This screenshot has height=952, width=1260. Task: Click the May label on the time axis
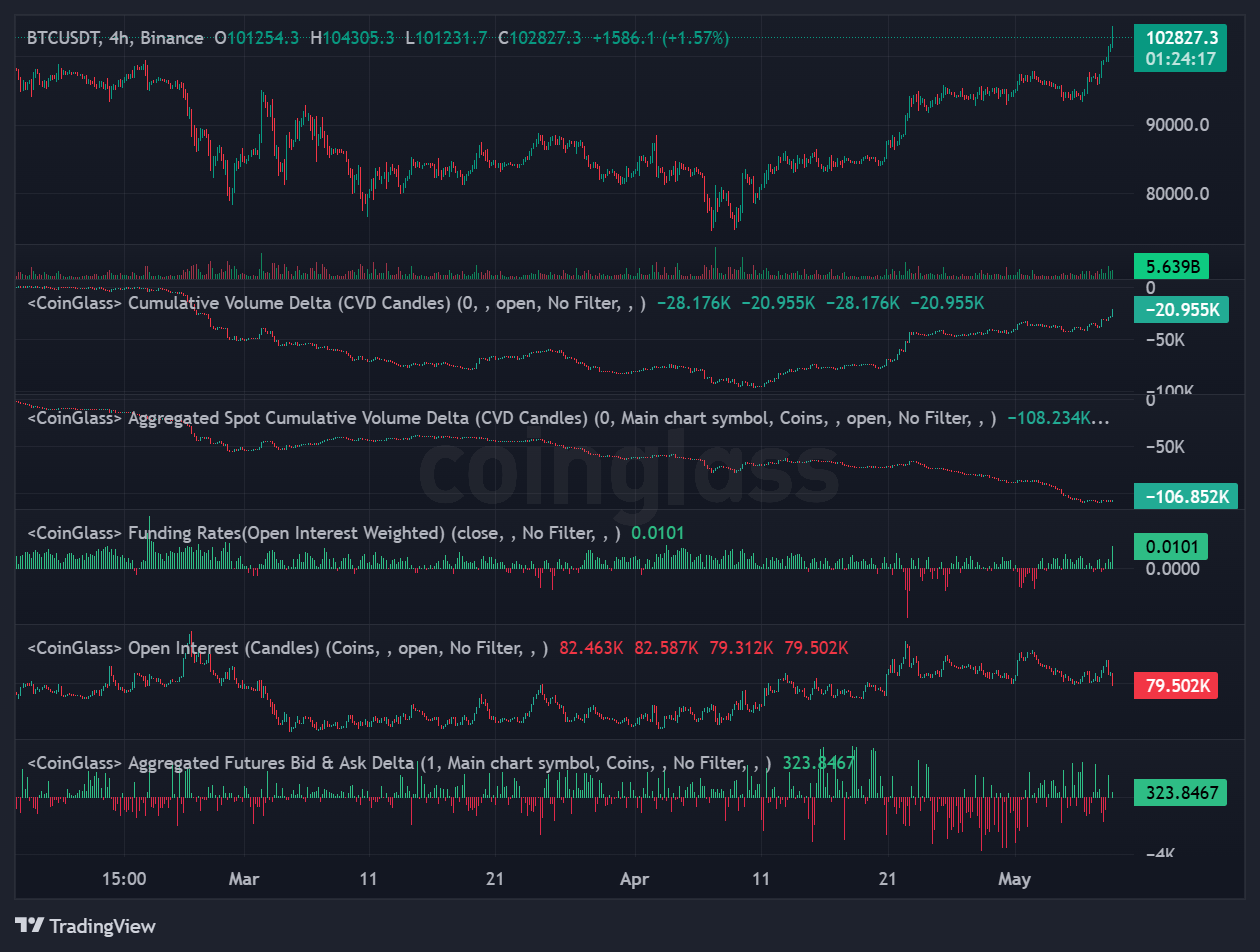coord(1015,879)
